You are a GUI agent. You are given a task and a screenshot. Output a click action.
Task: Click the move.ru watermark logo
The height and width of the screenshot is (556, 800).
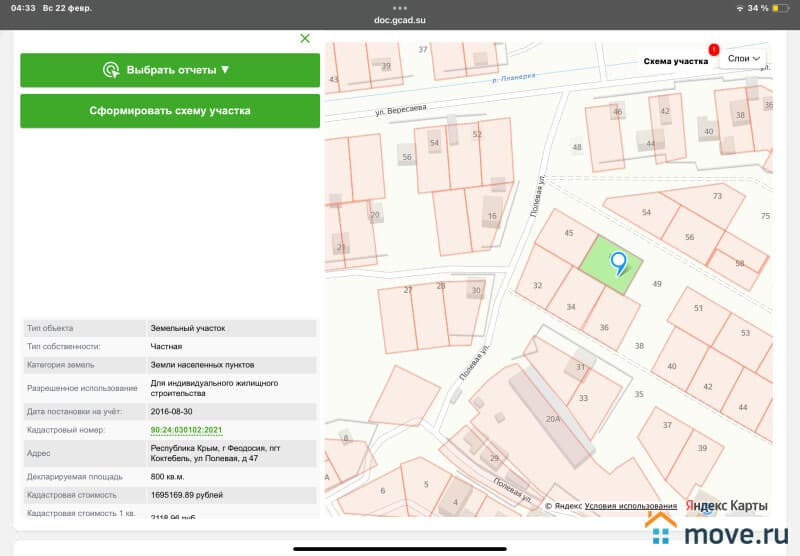[718, 533]
